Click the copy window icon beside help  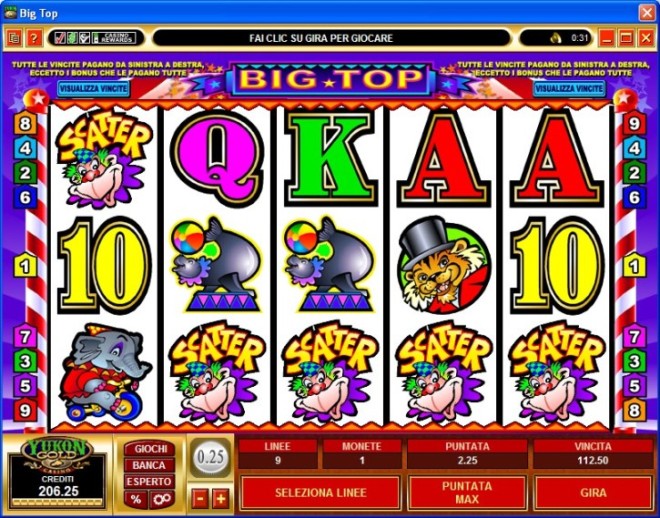coord(14,38)
